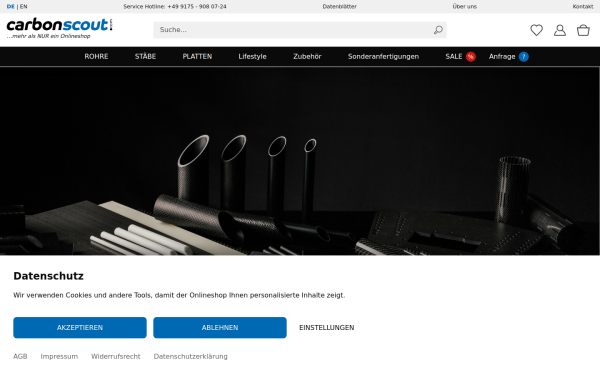Click the carbonscout logo
The width and height of the screenshot is (600, 375).
click(x=59, y=28)
